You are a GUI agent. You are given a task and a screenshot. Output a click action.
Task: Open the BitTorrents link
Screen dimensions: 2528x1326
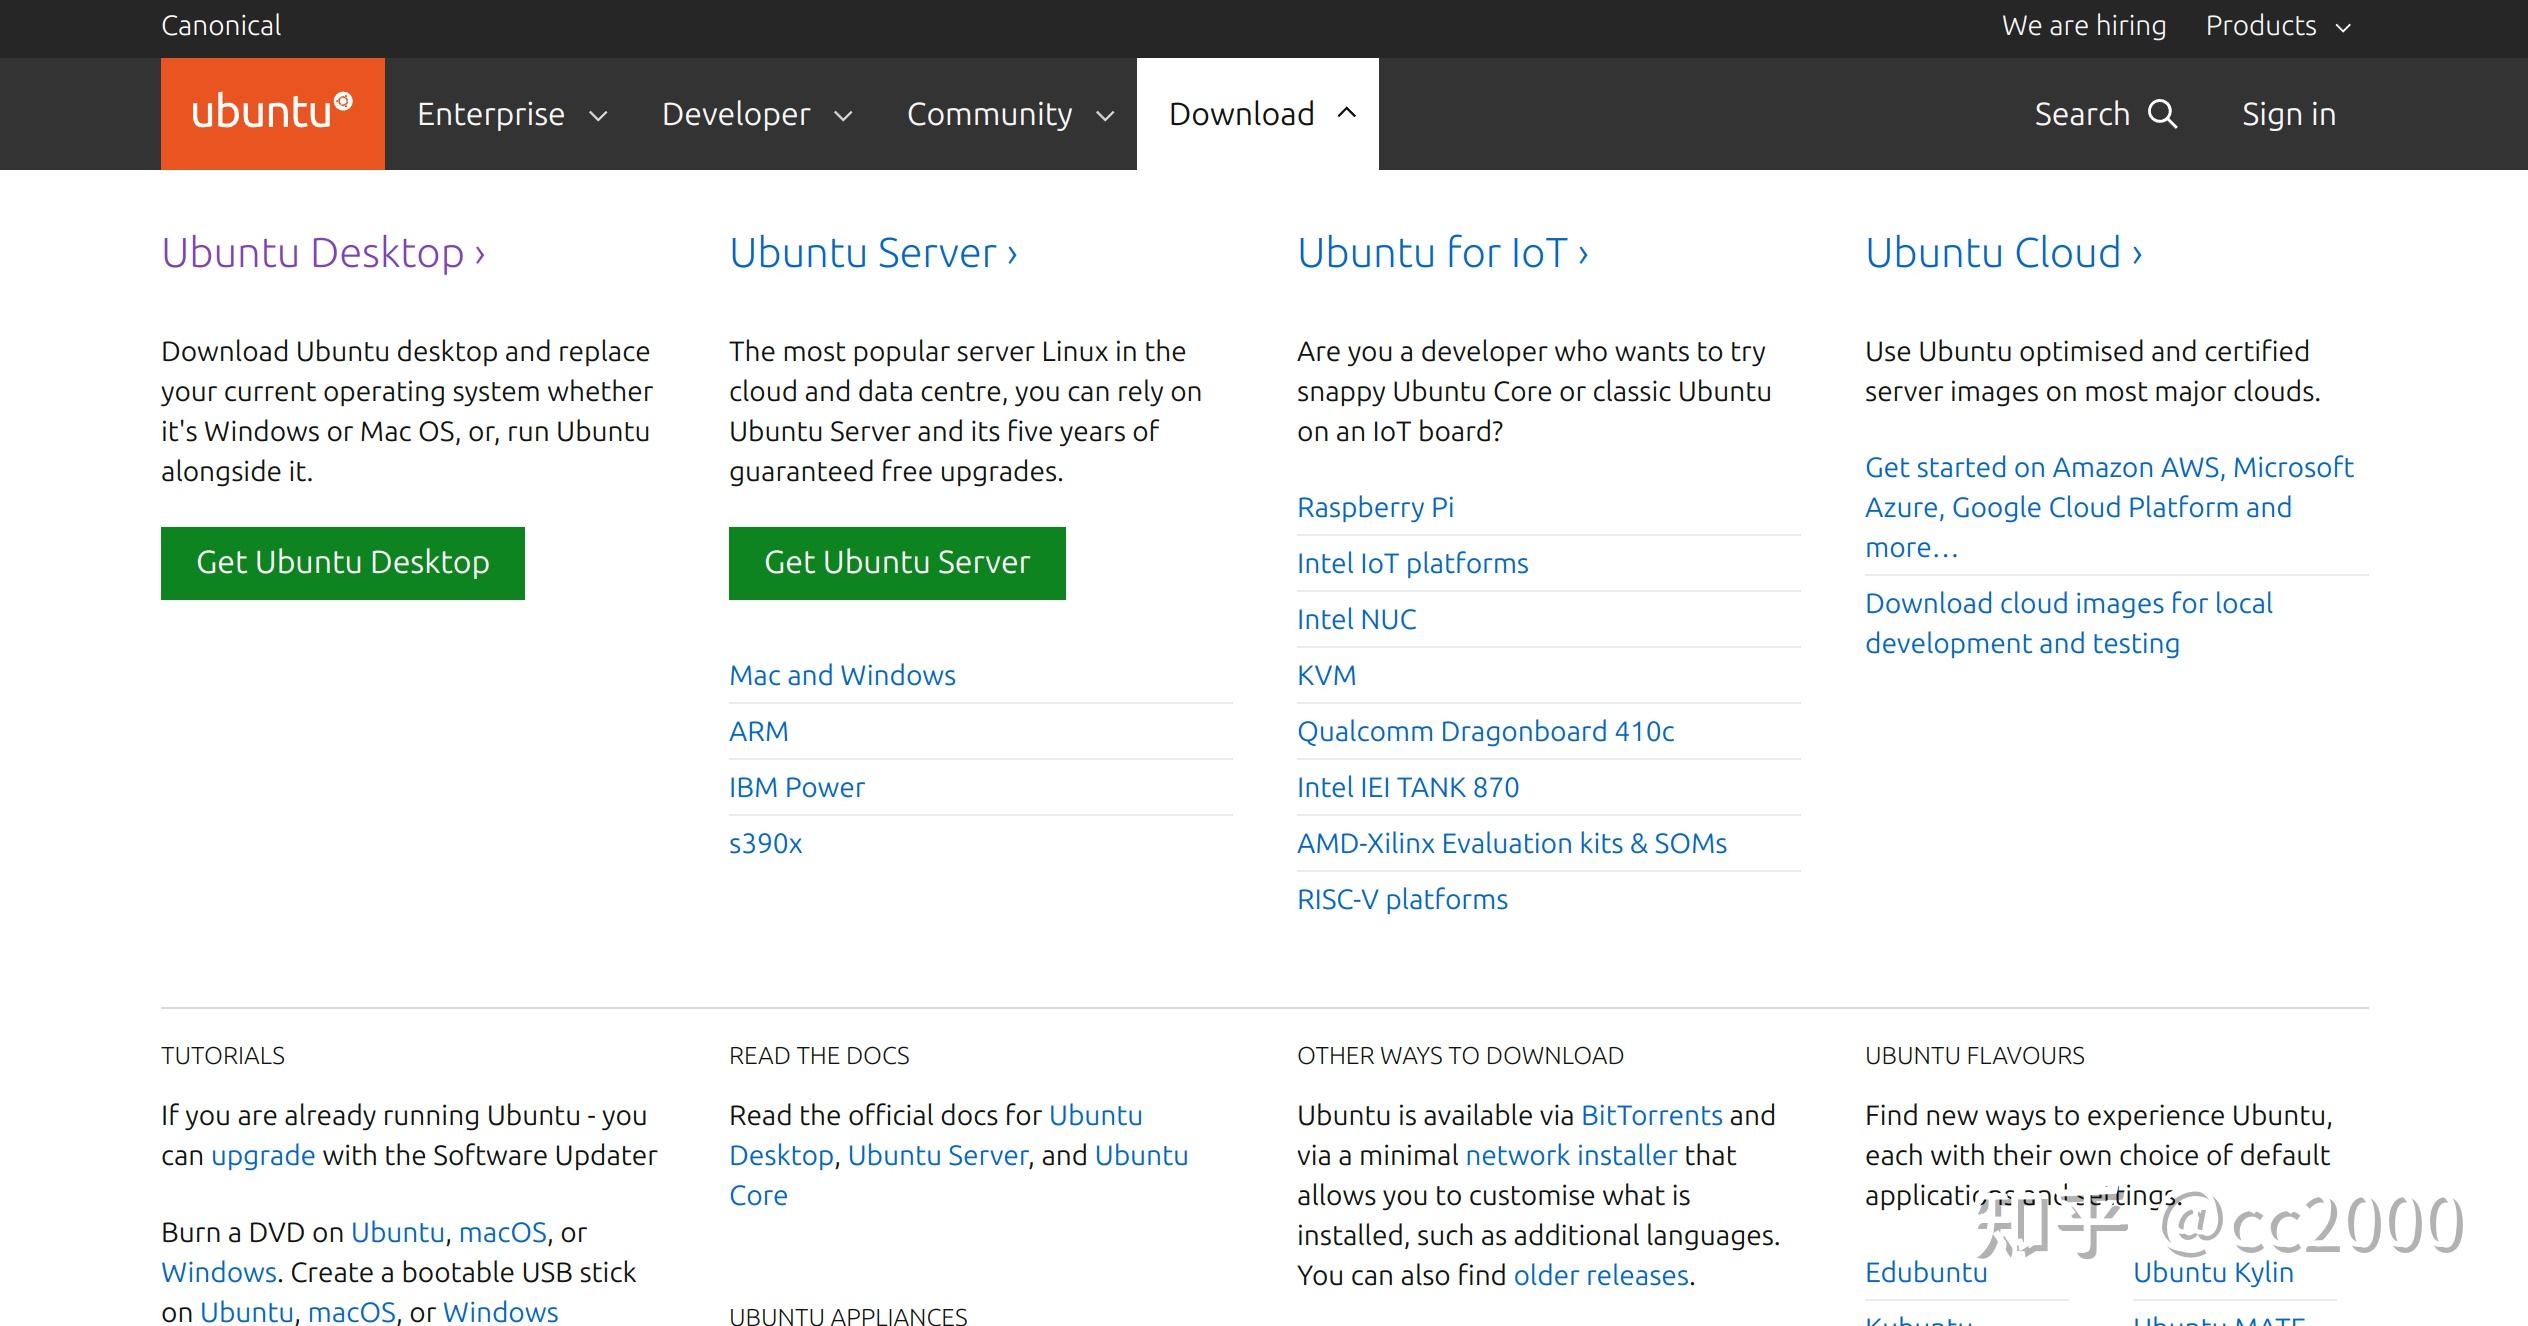click(1652, 1116)
